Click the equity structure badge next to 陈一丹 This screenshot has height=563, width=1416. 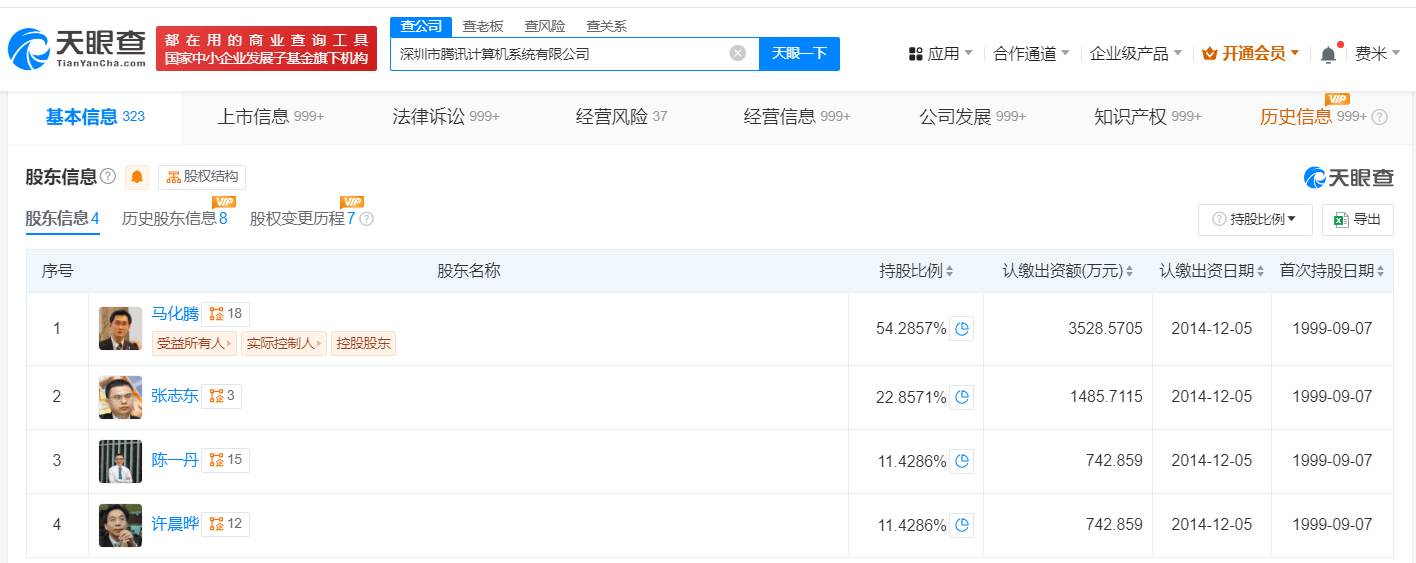[x=225, y=460]
